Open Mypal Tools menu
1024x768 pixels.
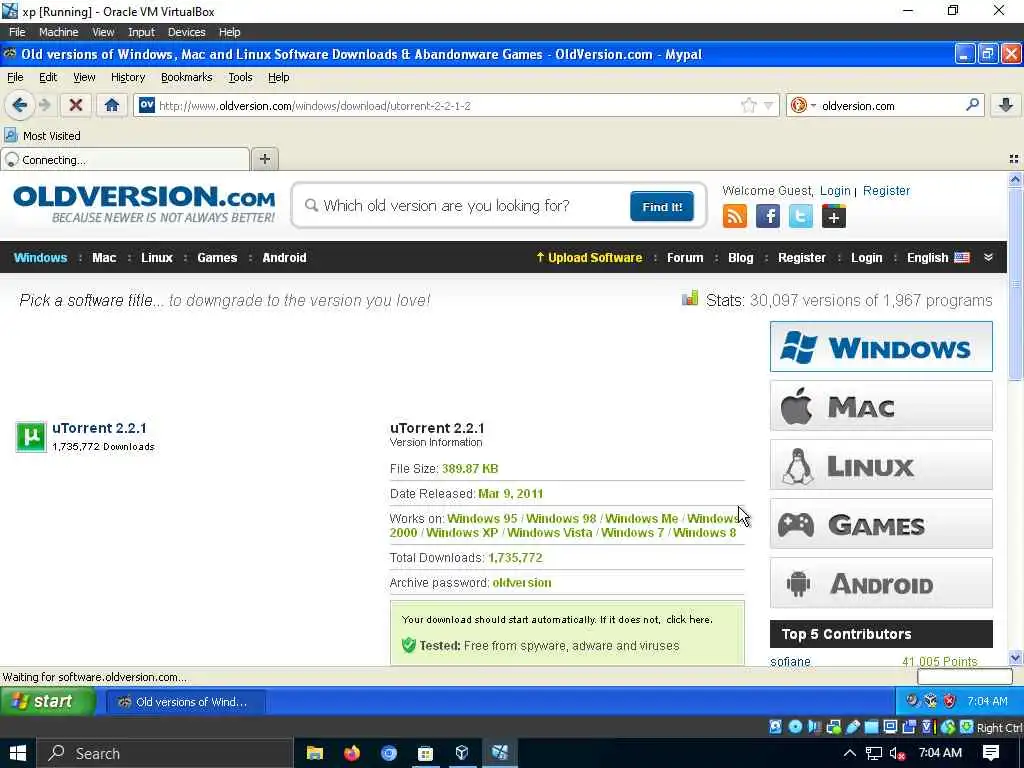pos(240,77)
